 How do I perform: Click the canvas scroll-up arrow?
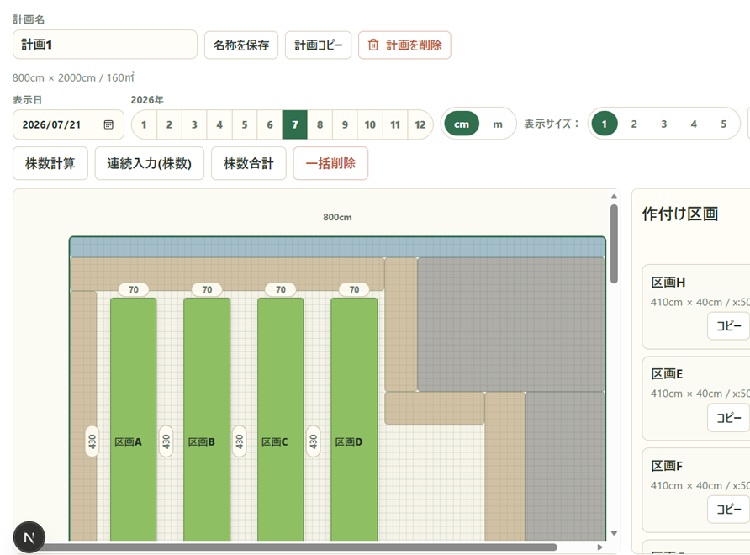click(614, 197)
